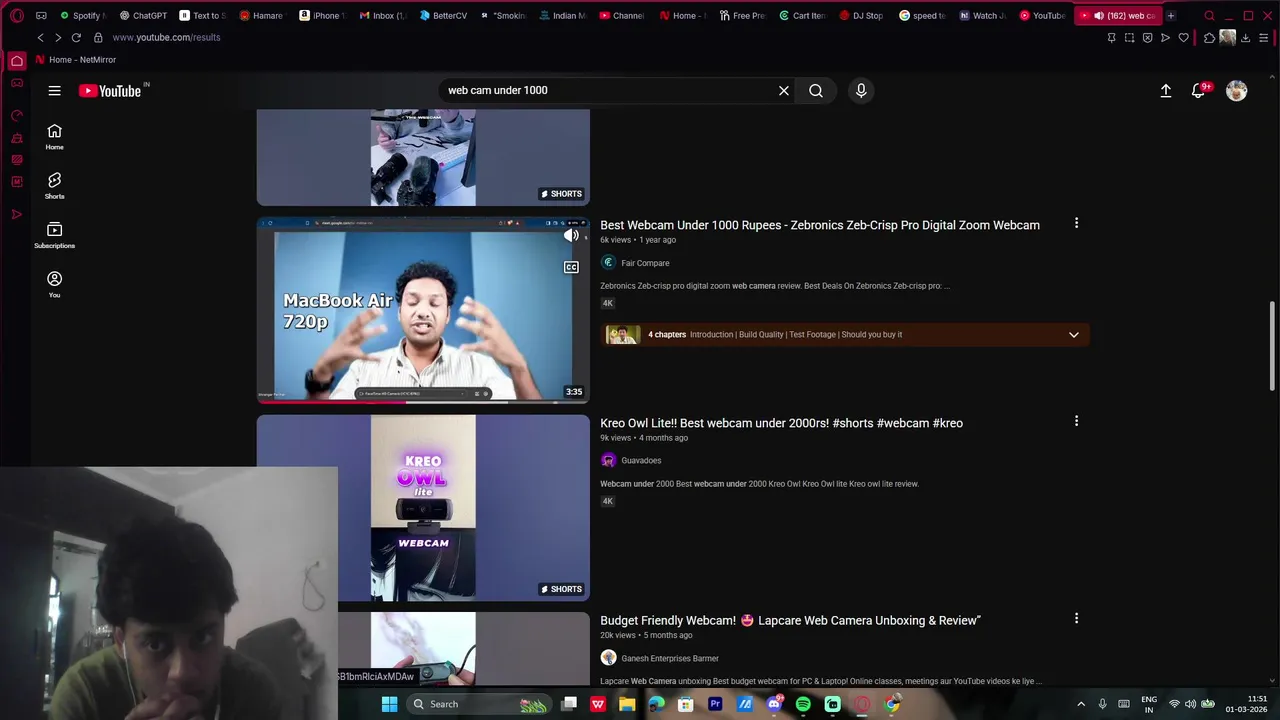Open the Best Webcam Under 1000 Rupees video title
This screenshot has width=1280, height=720.
coord(820,225)
